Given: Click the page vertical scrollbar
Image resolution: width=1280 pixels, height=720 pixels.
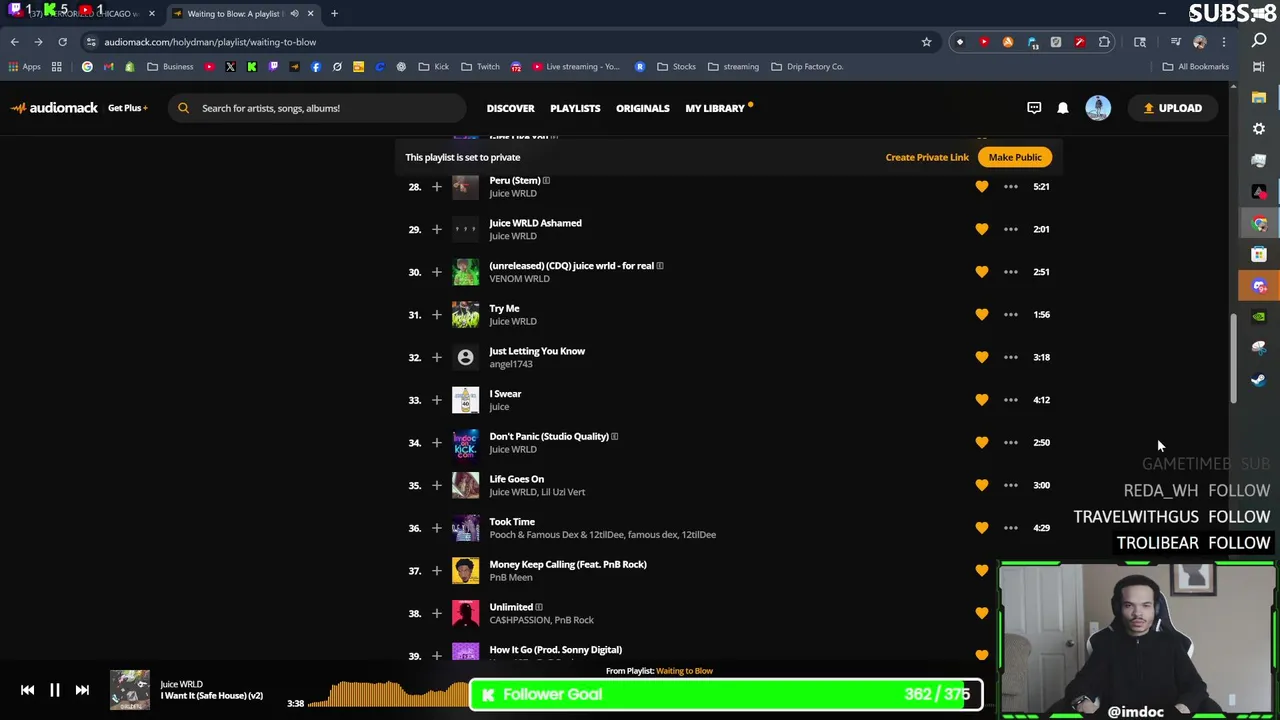Looking at the screenshot, I should (x=1233, y=360).
